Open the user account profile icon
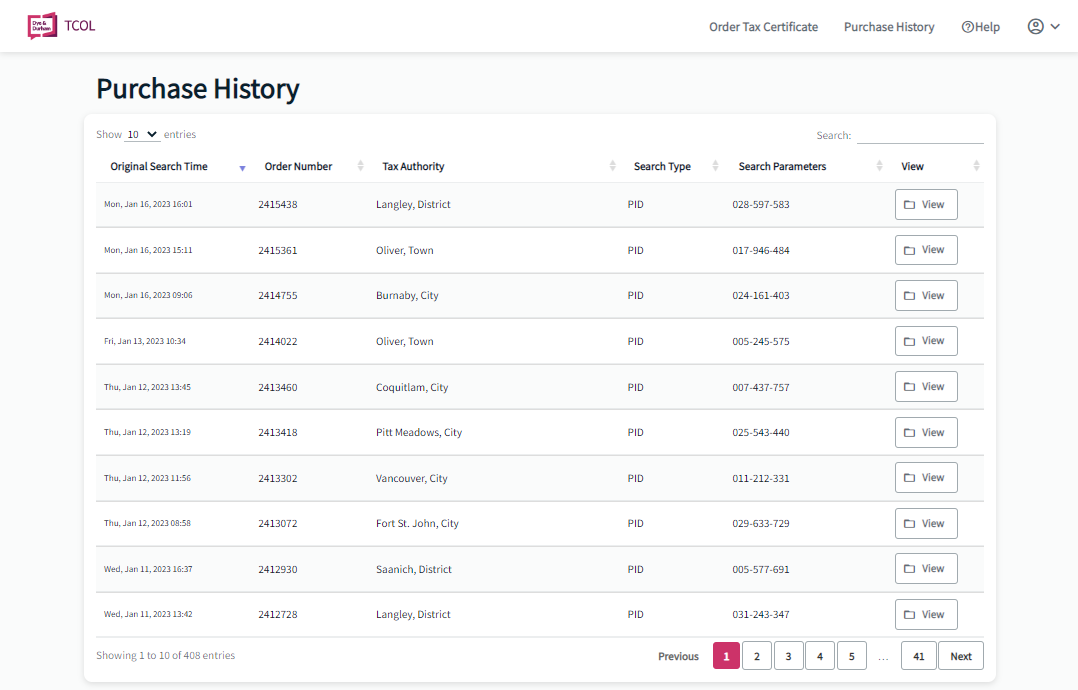1078x690 pixels. click(x=1035, y=27)
